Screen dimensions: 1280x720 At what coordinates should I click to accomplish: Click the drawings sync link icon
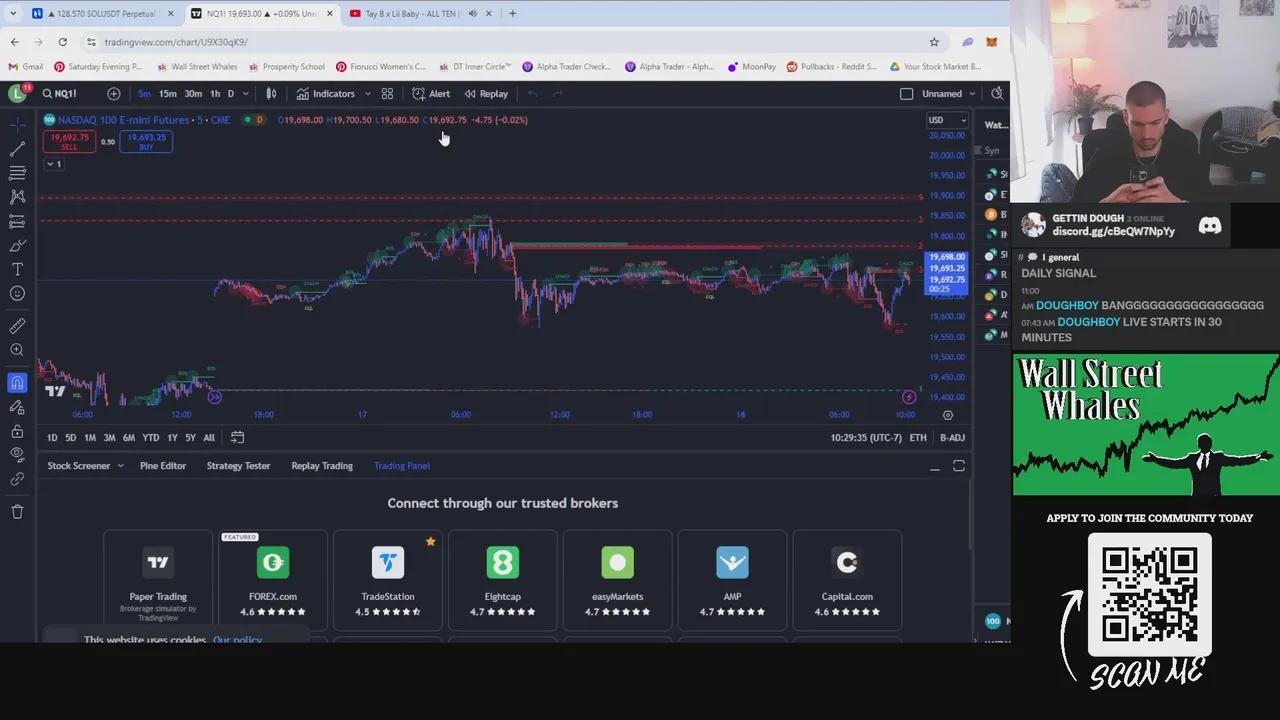pyautogui.click(x=17, y=479)
